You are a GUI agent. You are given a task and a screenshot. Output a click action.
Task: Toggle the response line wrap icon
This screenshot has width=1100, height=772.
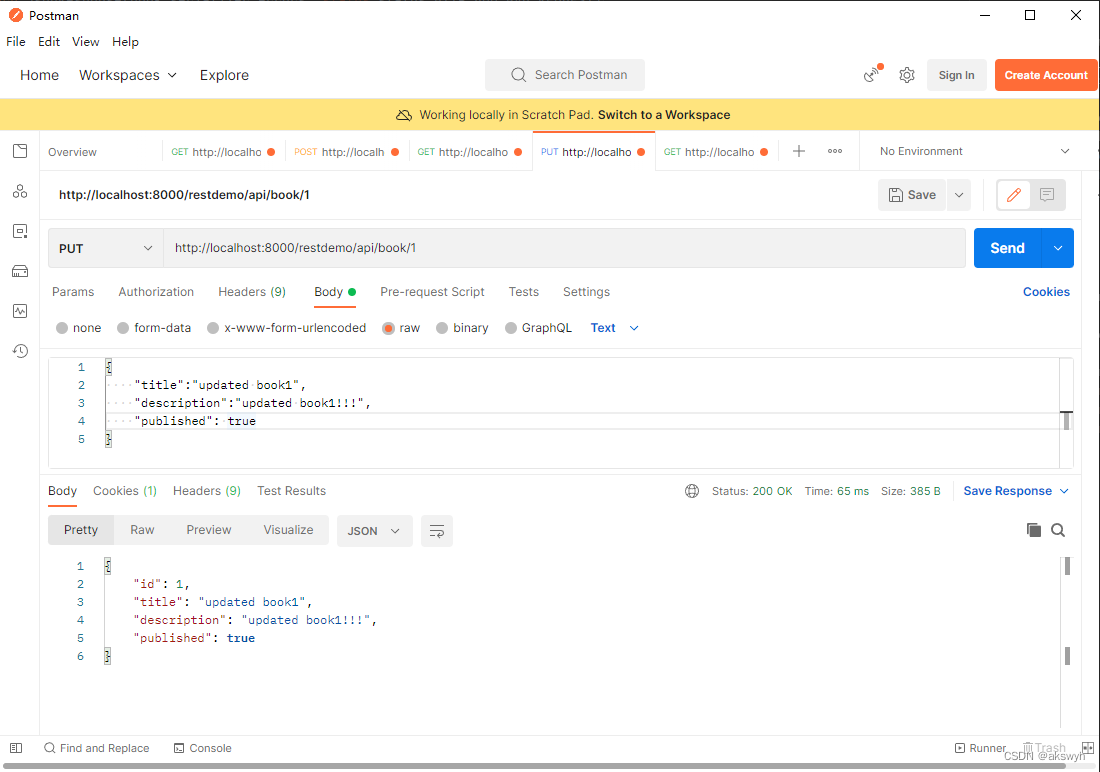coord(436,531)
